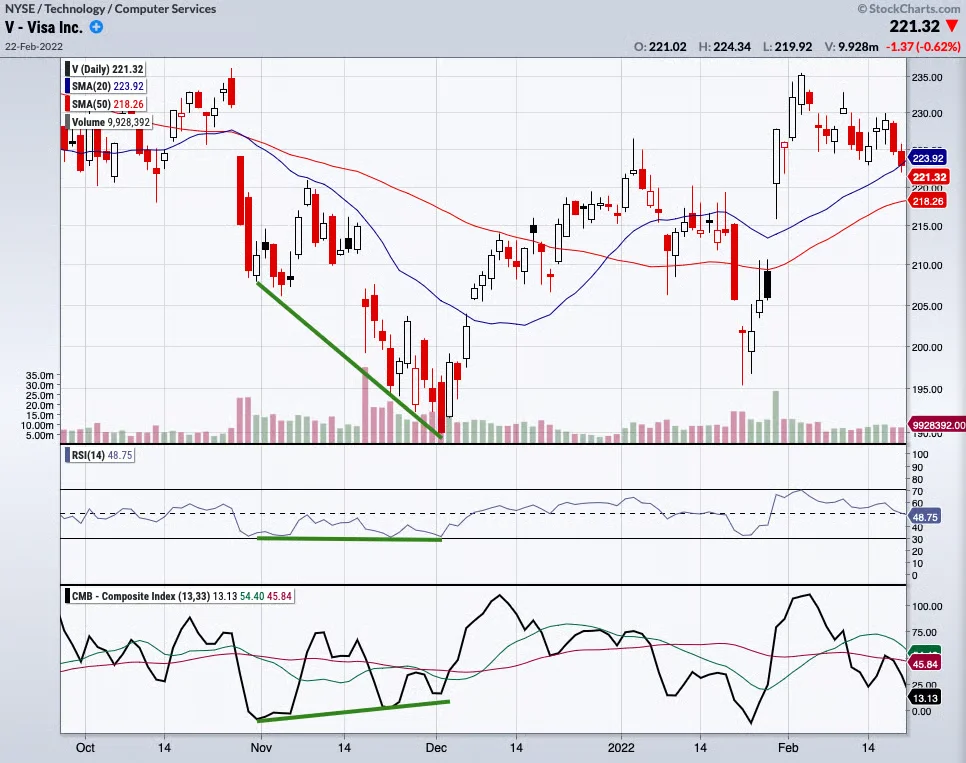Image resolution: width=966 pixels, height=763 pixels.
Task: Click the 45.84 composite index axis tag
Action: [x=925, y=664]
